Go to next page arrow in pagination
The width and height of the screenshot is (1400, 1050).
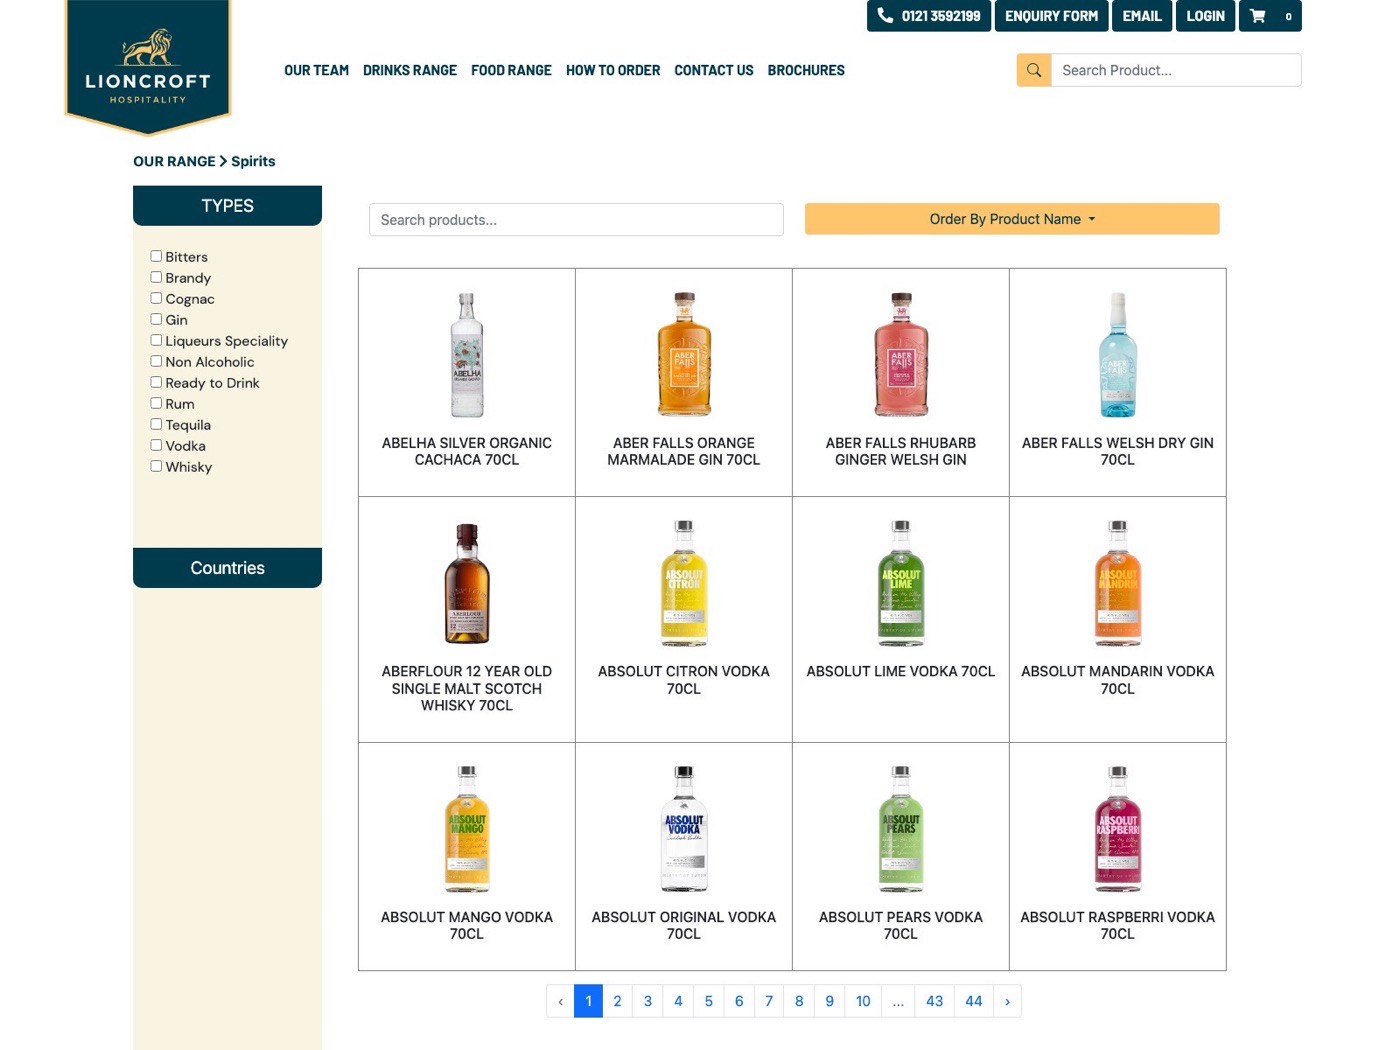click(1007, 1001)
